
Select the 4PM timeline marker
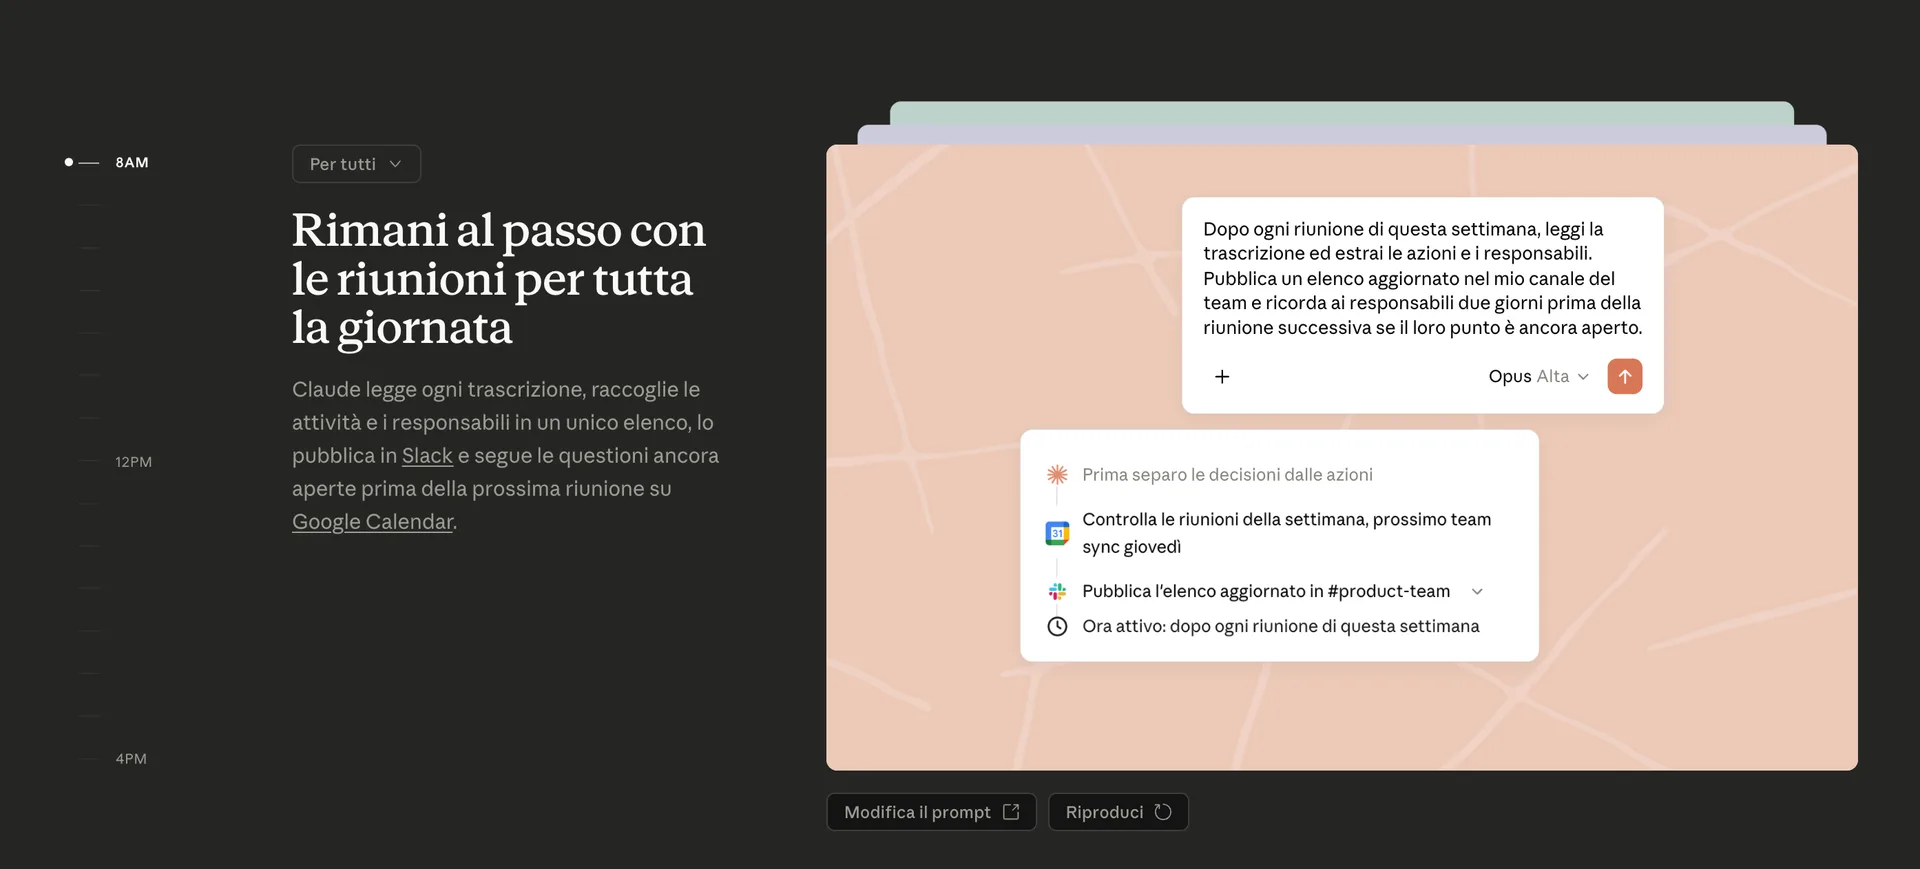[x=115, y=759]
